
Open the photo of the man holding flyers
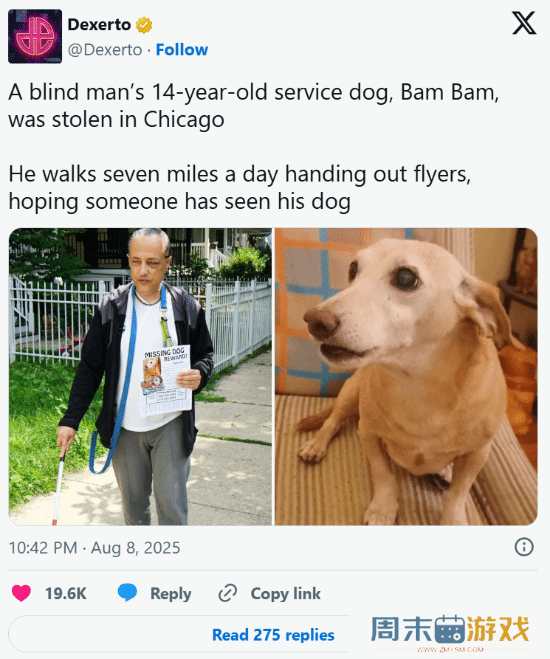(x=140, y=377)
